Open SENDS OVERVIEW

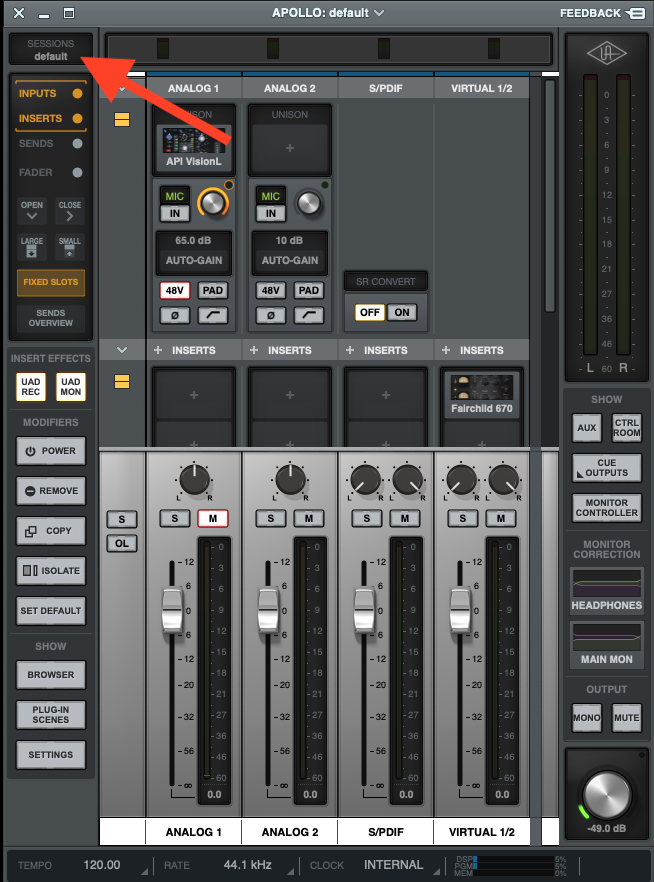pyautogui.click(x=51, y=318)
